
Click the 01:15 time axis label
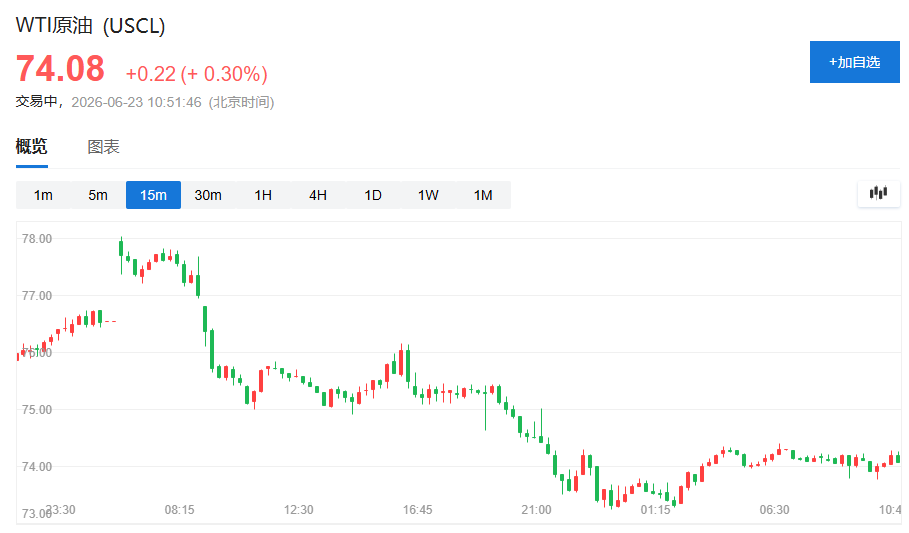point(656,510)
